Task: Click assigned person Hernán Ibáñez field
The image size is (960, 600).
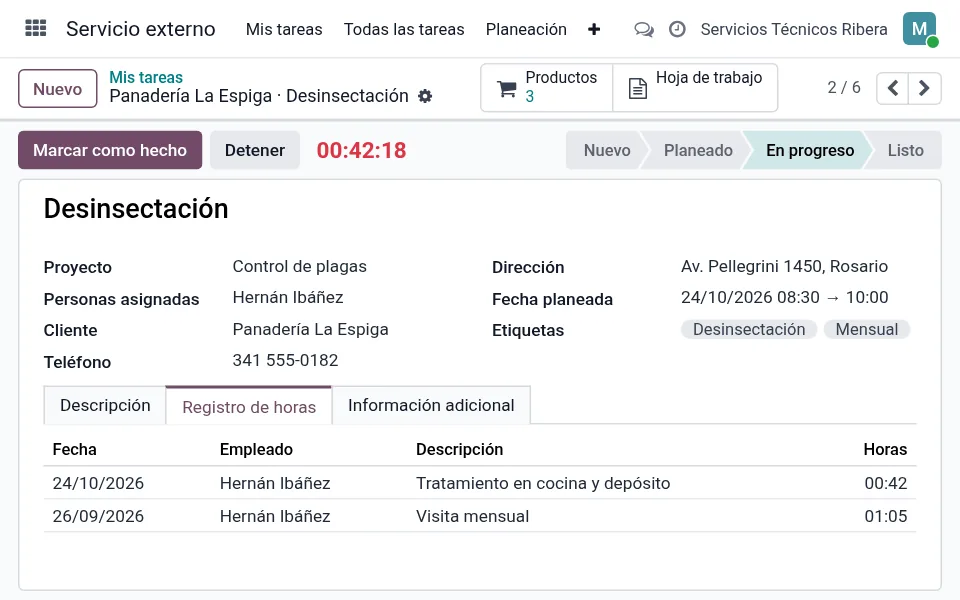Action: pyautogui.click(x=288, y=298)
